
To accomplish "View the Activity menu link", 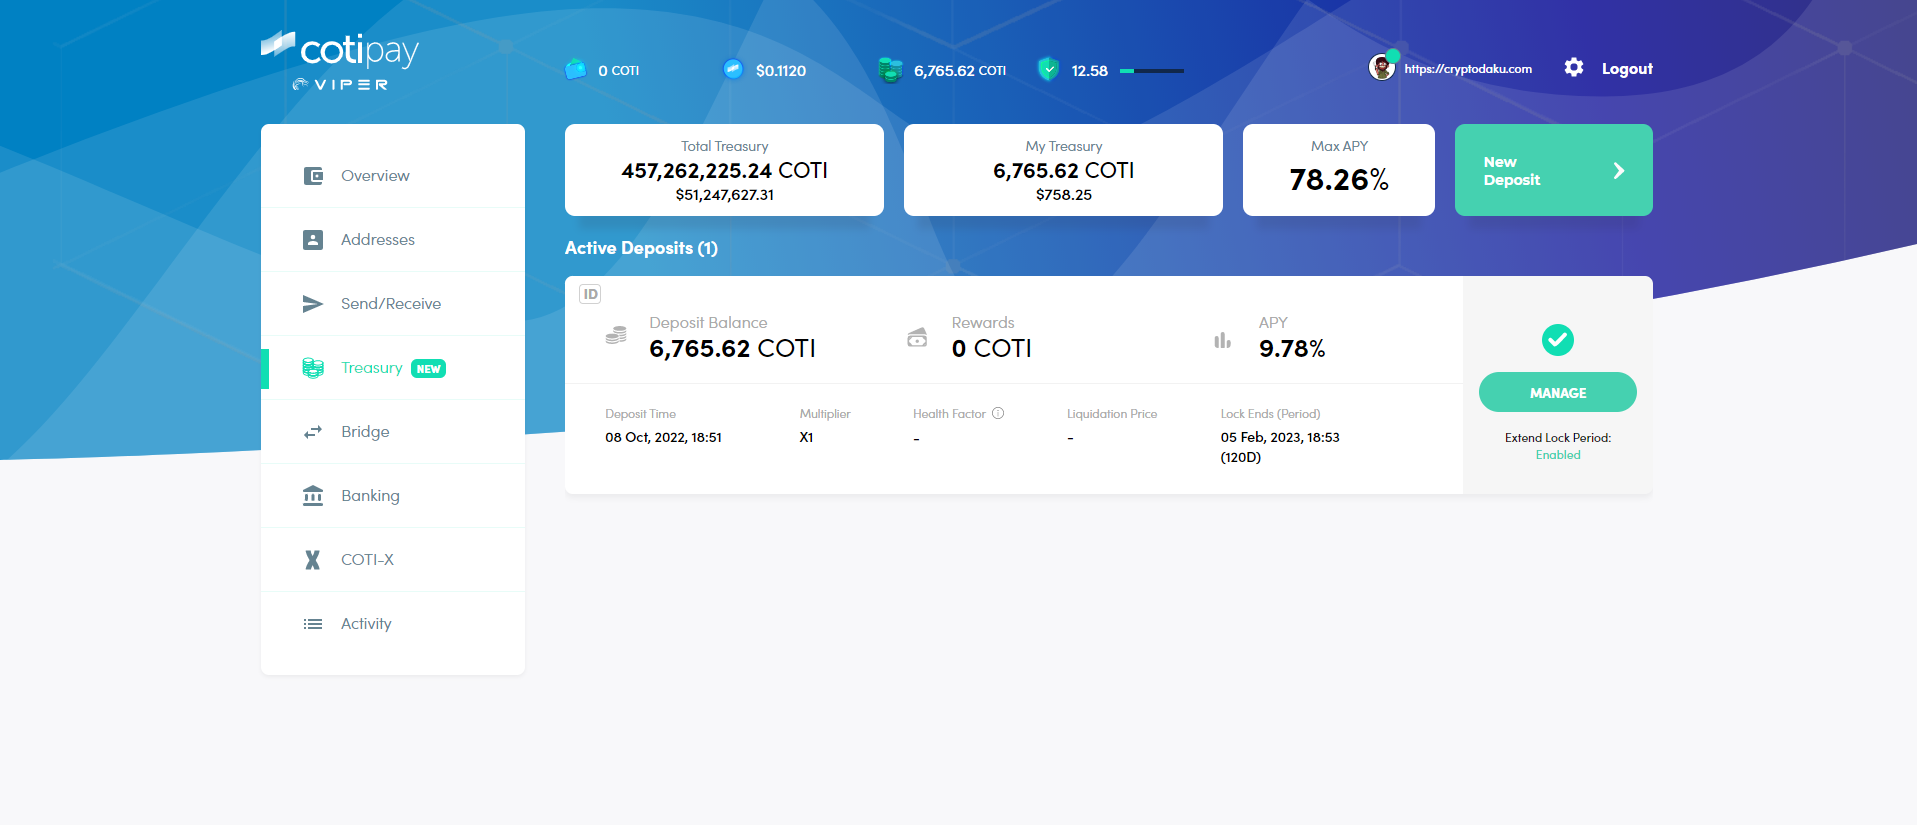I will (393, 624).
